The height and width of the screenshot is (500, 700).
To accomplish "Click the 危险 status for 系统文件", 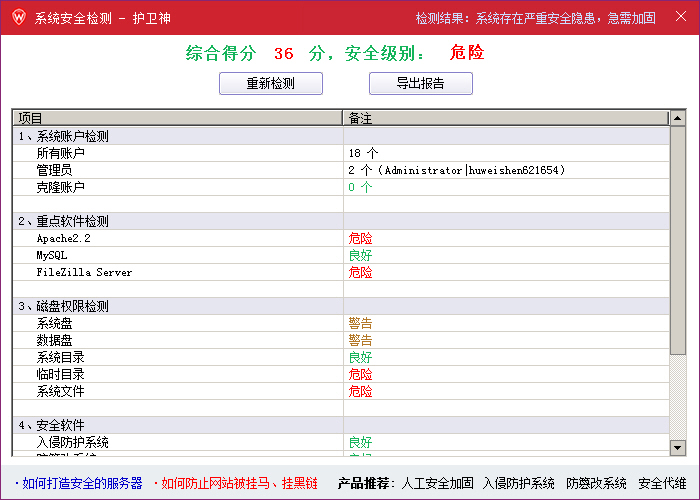I will tap(360, 391).
